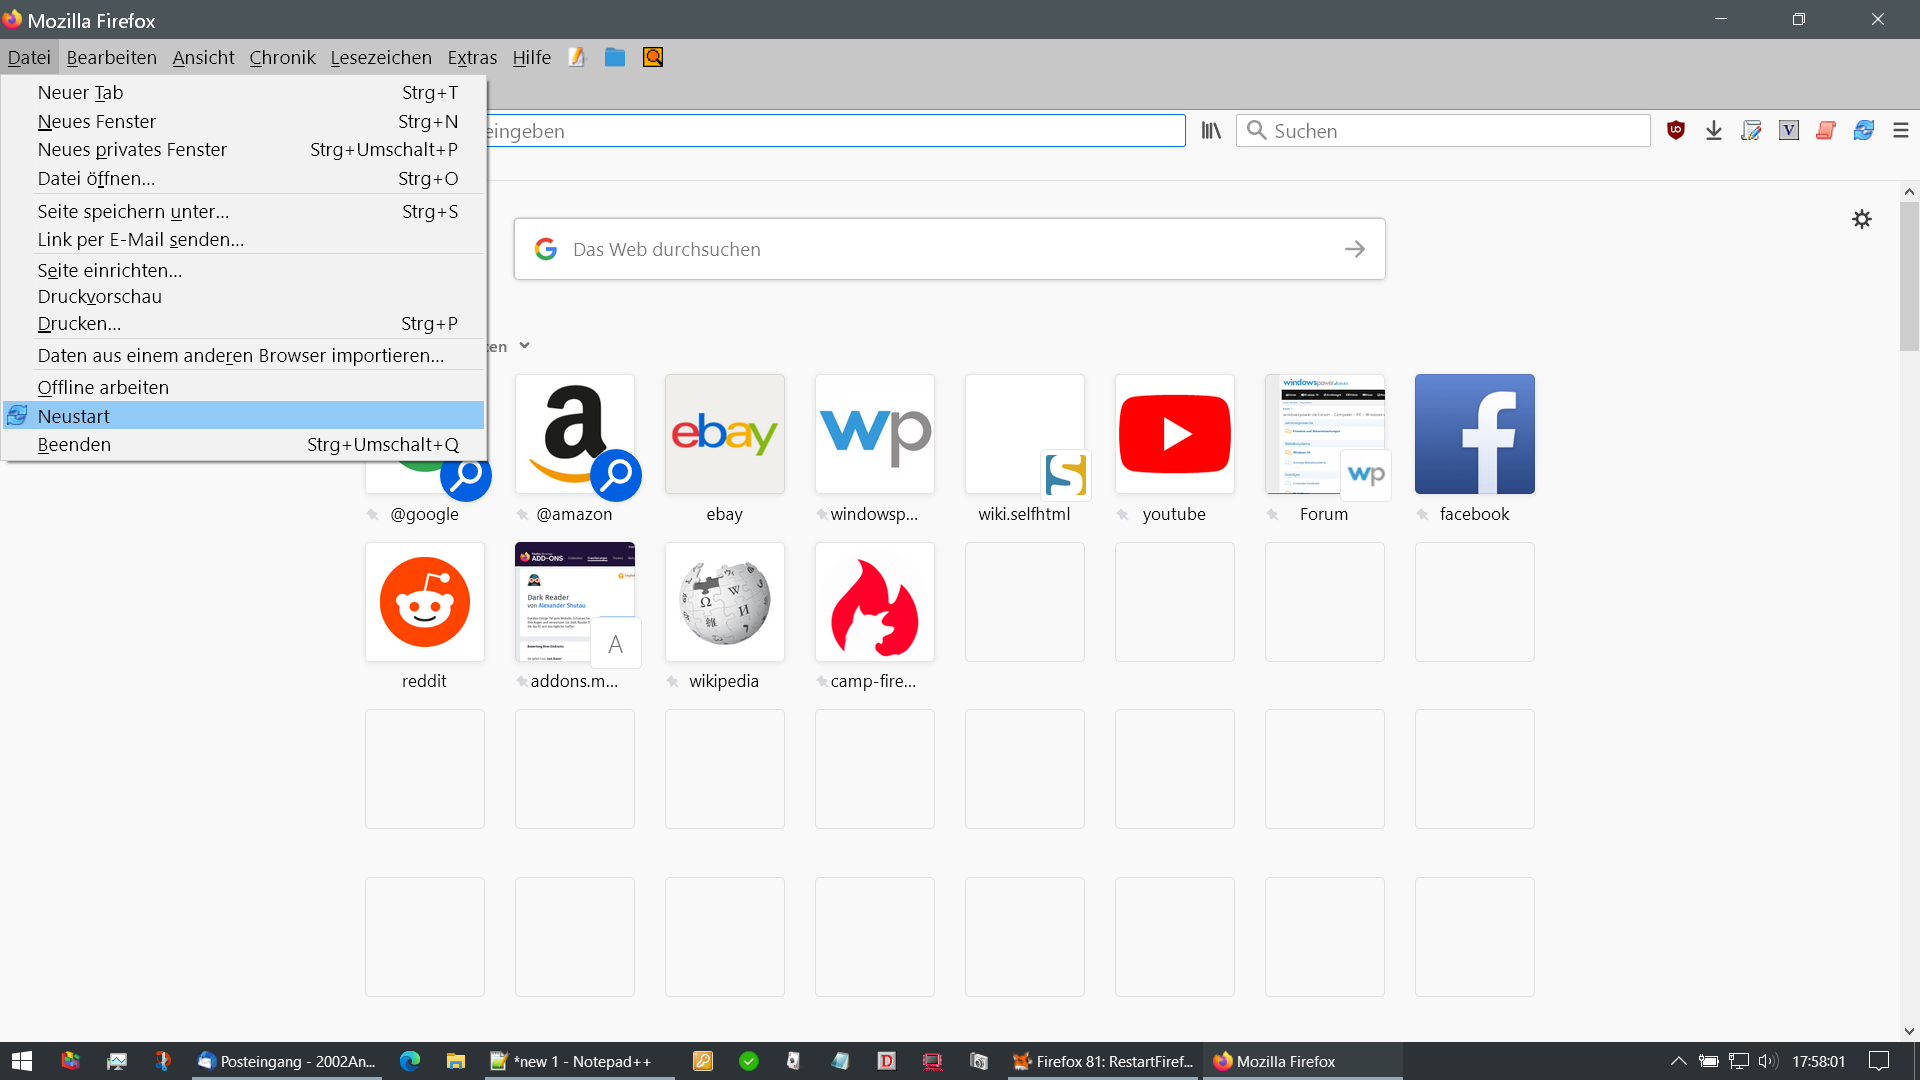
Task: Open the Chronik menu
Action: point(282,57)
